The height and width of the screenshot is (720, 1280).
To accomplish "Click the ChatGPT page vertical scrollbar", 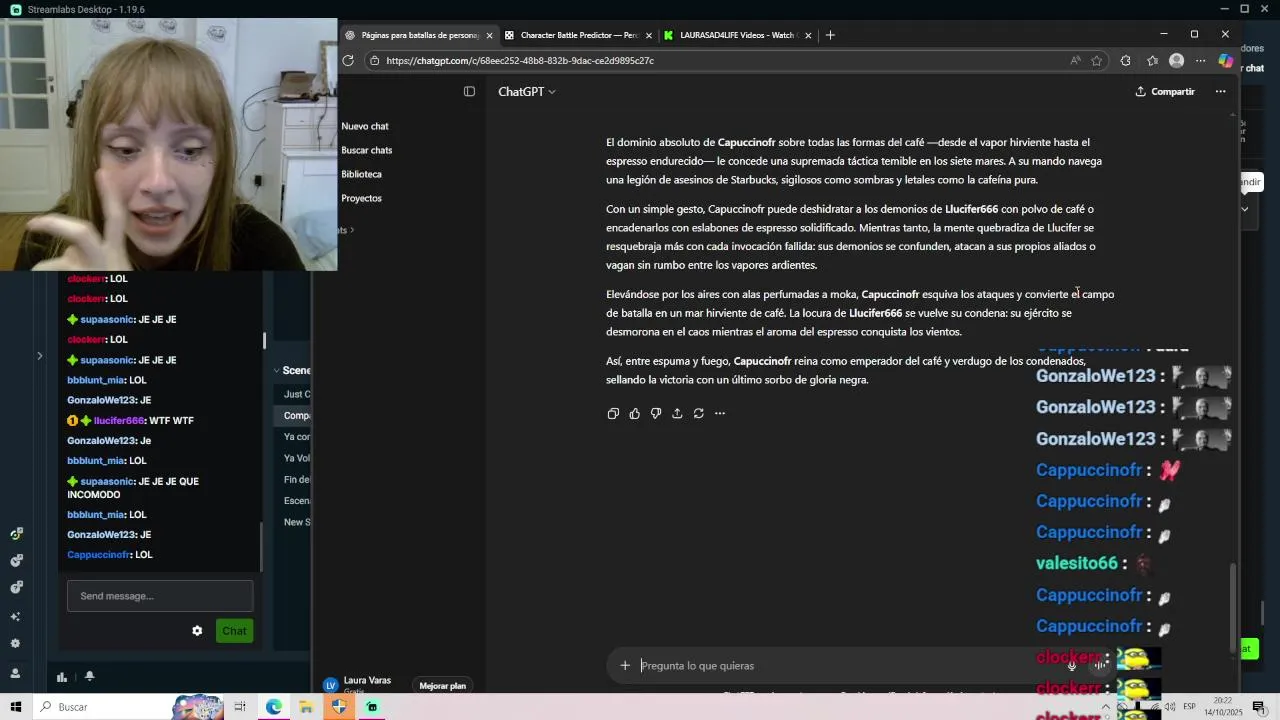I will (1233, 606).
